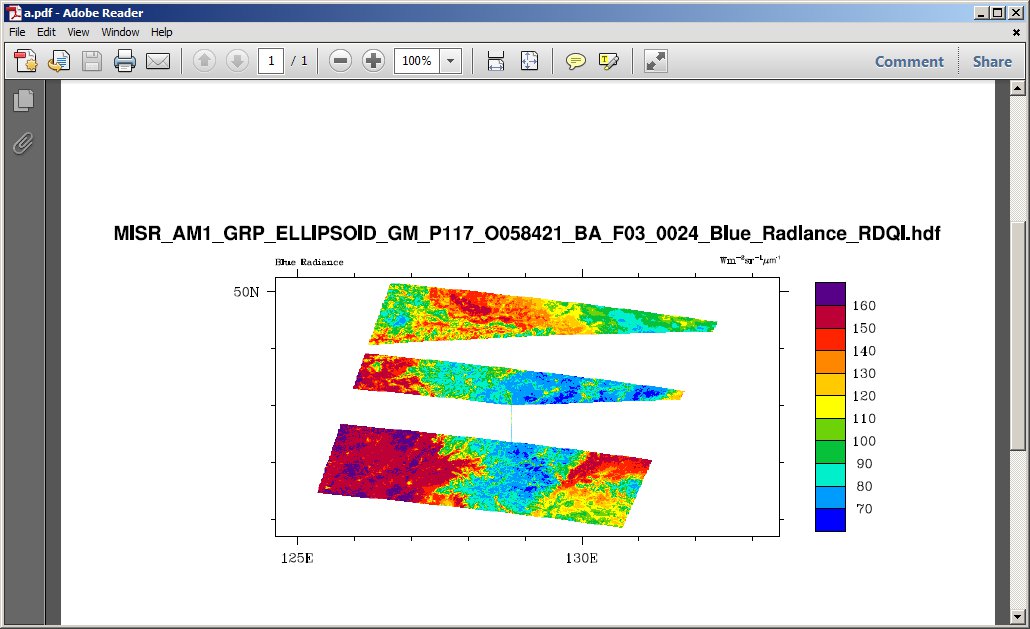Expand the zoom level dropdown arrow
This screenshot has width=1030, height=629.
click(450, 61)
